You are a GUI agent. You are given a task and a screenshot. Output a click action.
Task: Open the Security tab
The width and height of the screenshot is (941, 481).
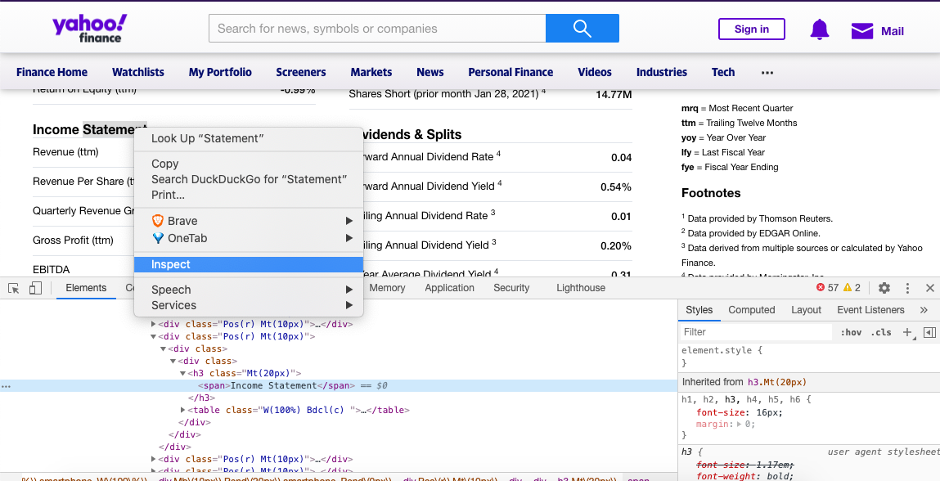(x=511, y=288)
